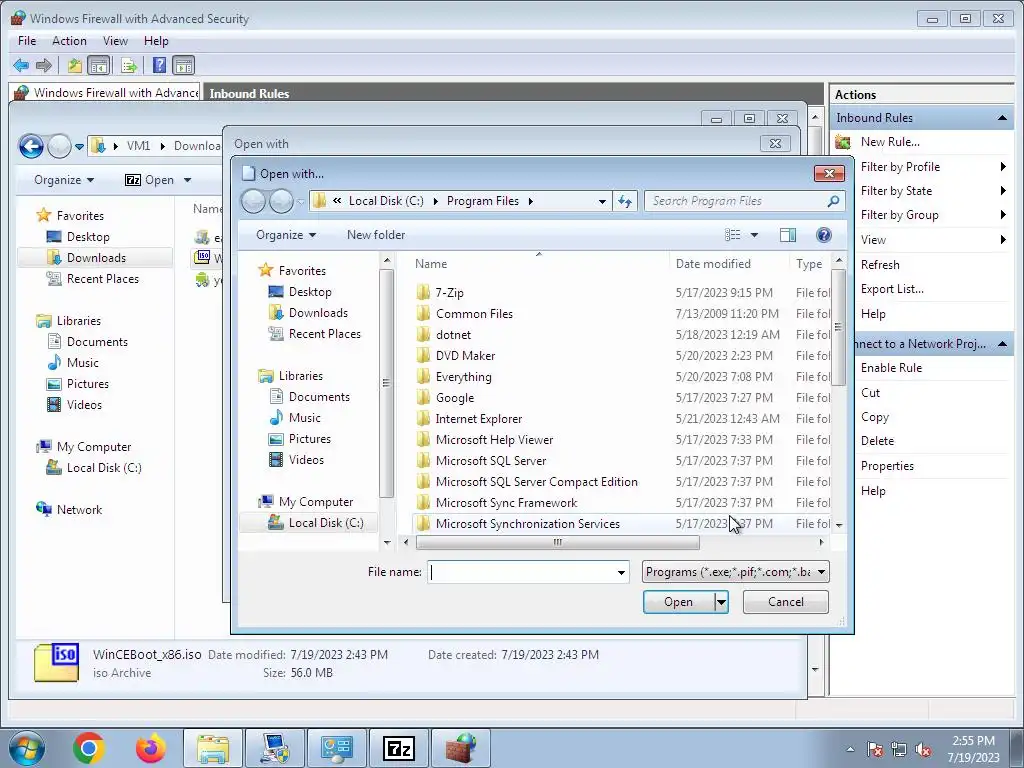Image resolution: width=1024 pixels, height=768 pixels.
Task: Toggle the Show/Hide Console Tree toolbar icon
Action: click(99, 65)
